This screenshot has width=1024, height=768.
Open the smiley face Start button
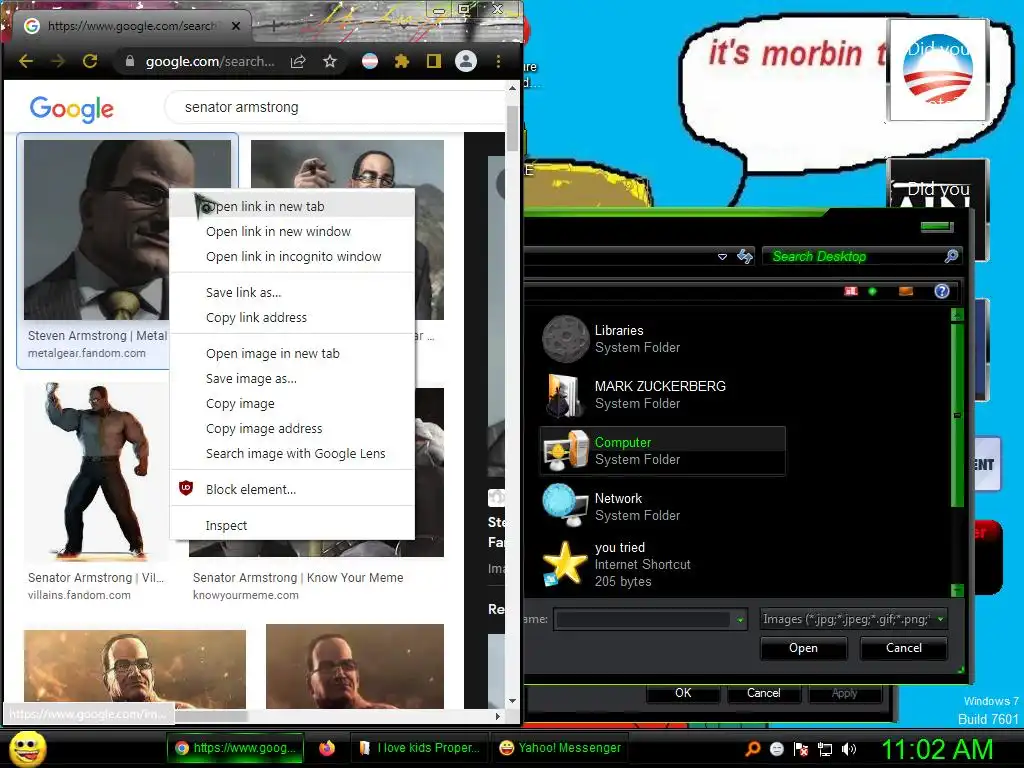tap(27, 749)
